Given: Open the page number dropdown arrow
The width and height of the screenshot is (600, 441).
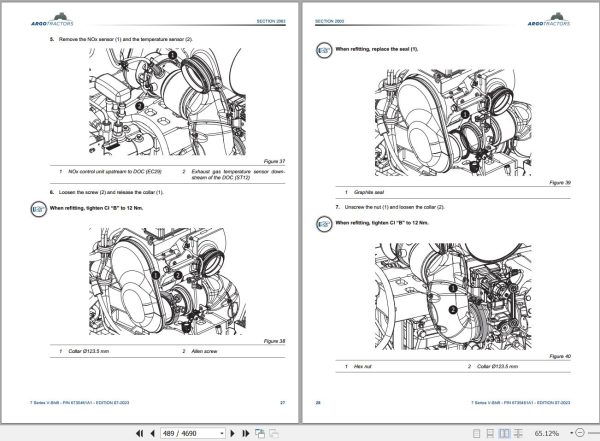Looking at the screenshot, I should [222, 433].
